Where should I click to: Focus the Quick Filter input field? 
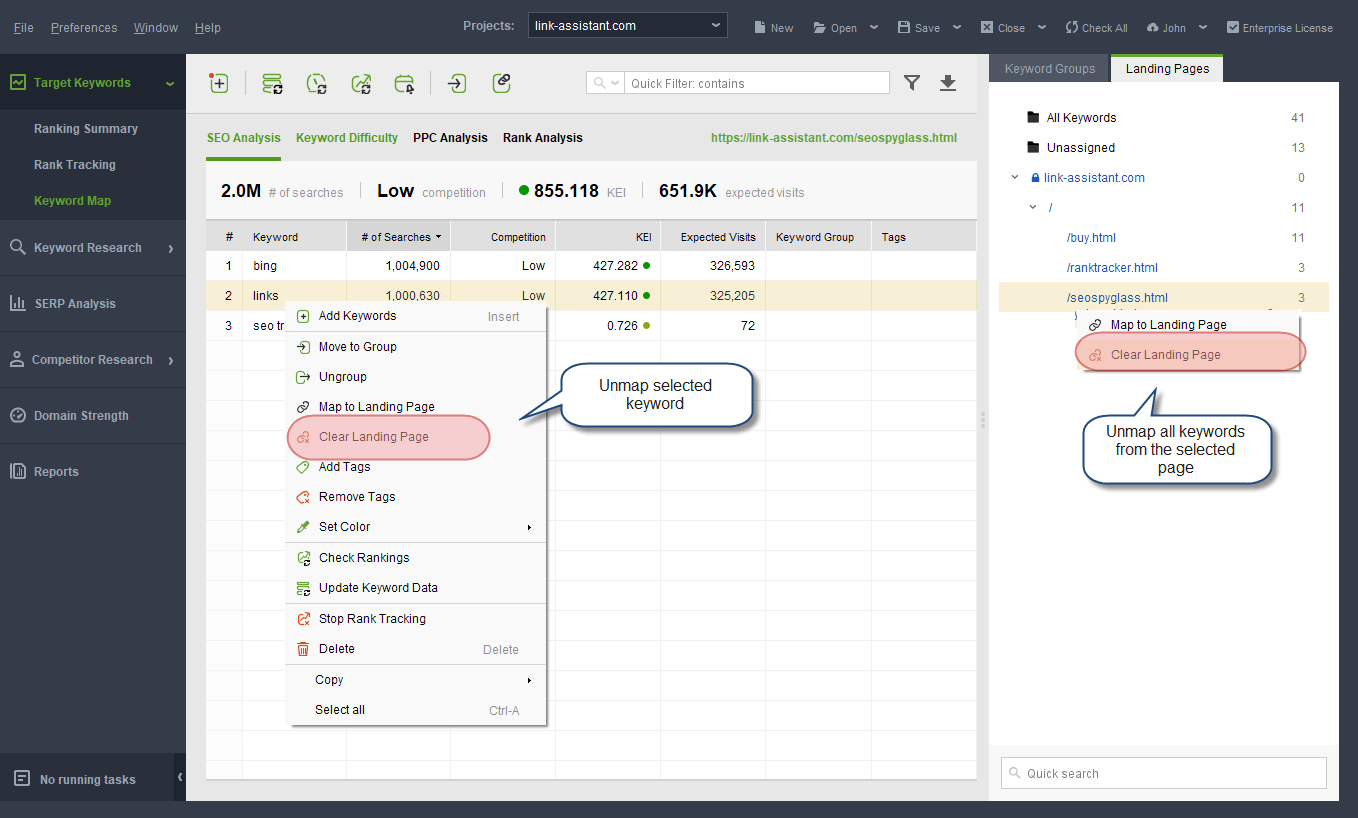coord(757,83)
